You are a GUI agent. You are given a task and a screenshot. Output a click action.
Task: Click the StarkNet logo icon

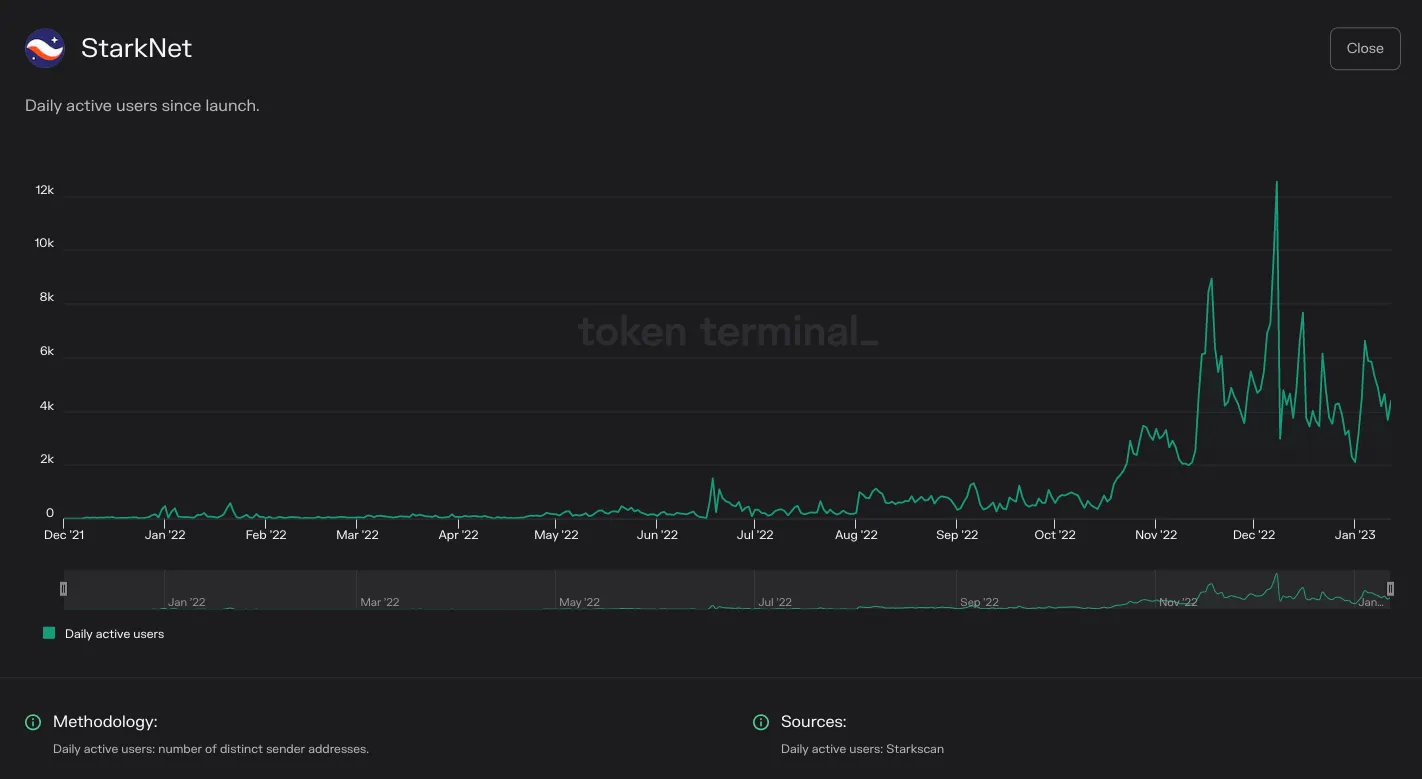coord(45,48)
